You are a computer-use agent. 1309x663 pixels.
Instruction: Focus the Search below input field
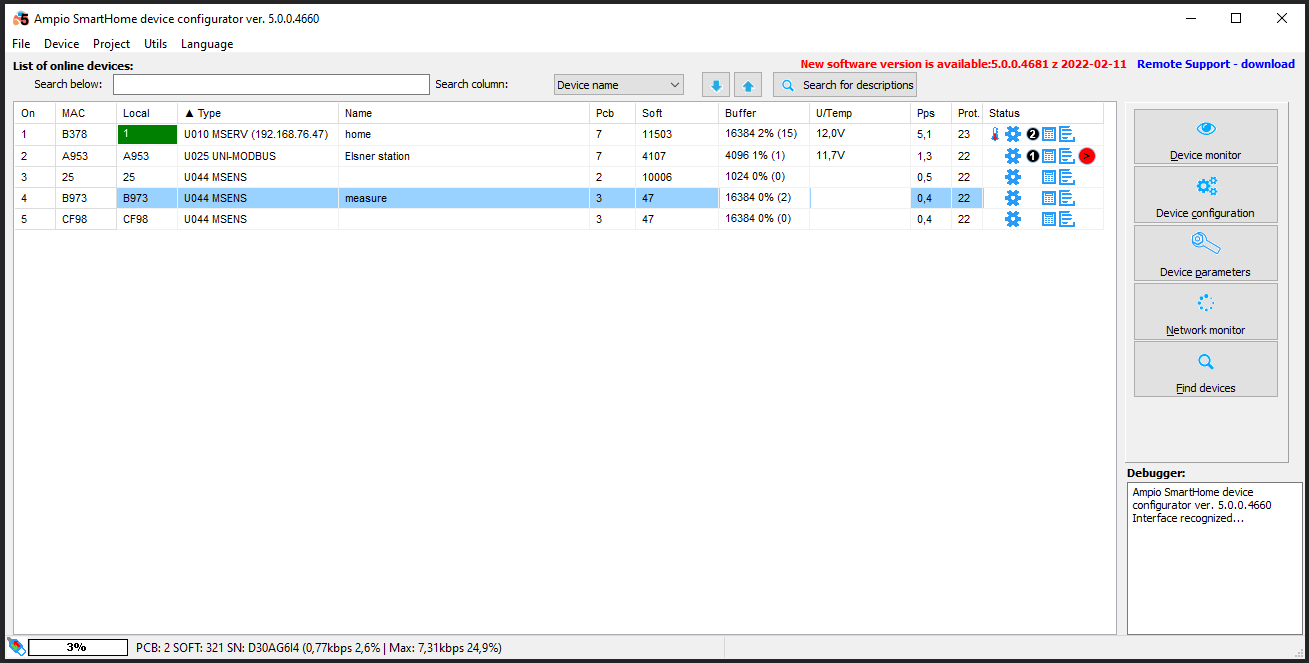271,85
